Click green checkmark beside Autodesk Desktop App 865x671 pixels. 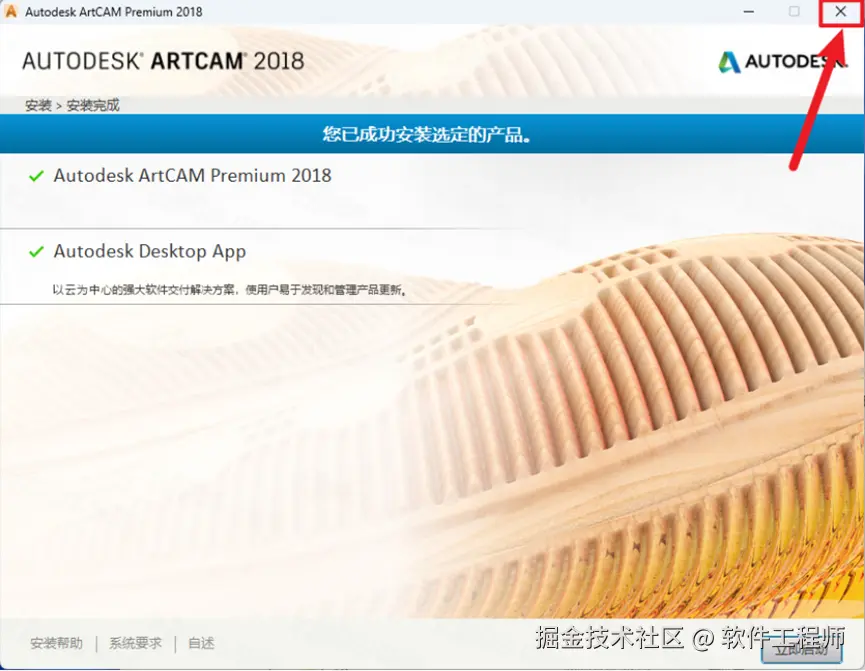(36, 252)
